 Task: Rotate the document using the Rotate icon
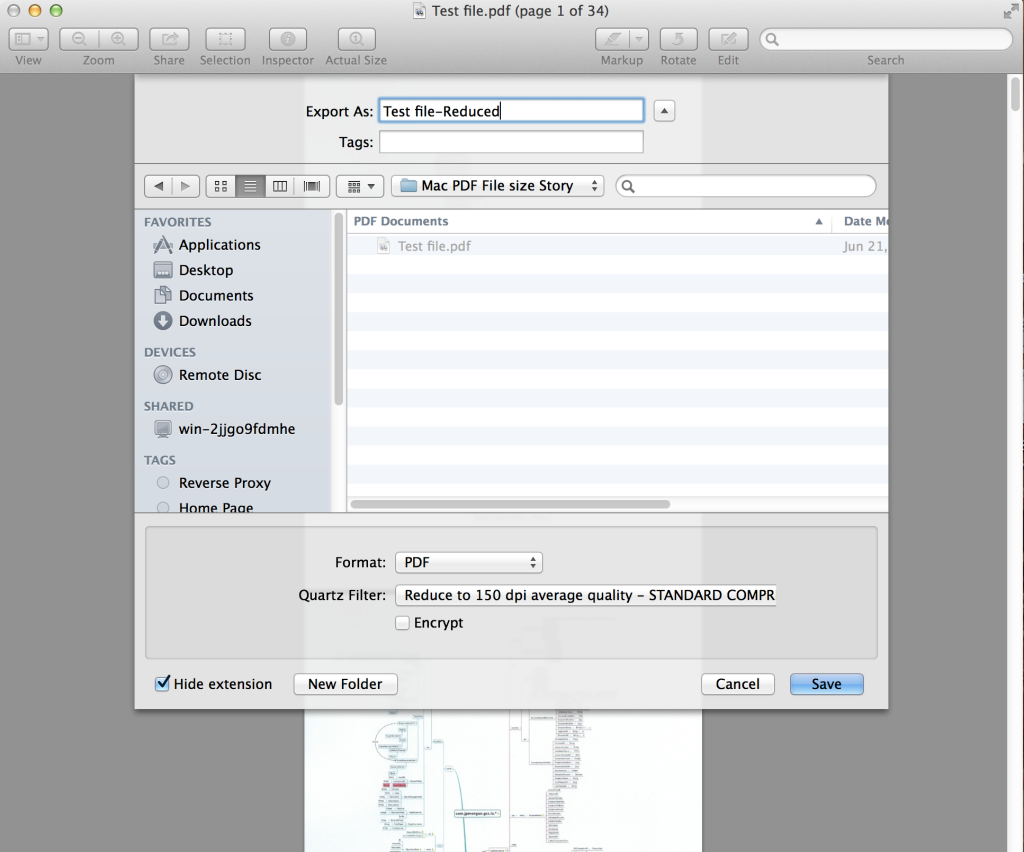[x=678, y=40]
